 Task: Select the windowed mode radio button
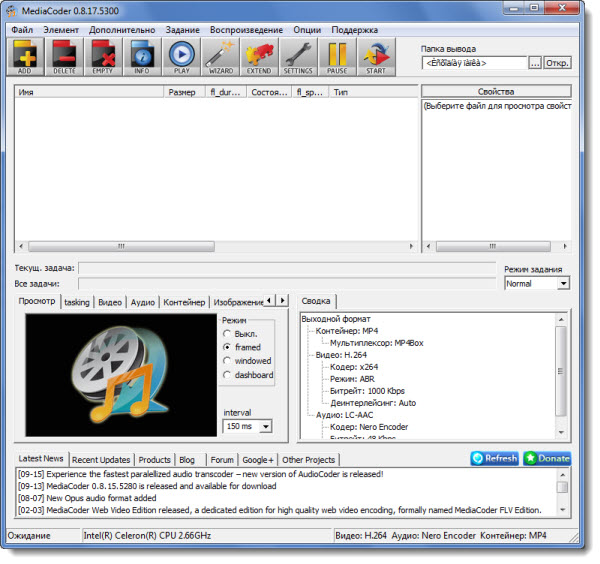(x=228, y=361)
